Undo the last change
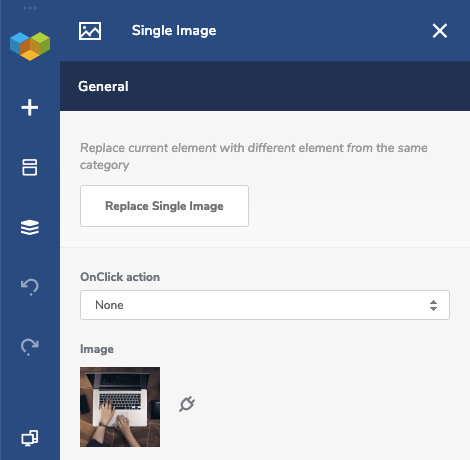This screenshot has height=460, width=470. tap(30, 287)
